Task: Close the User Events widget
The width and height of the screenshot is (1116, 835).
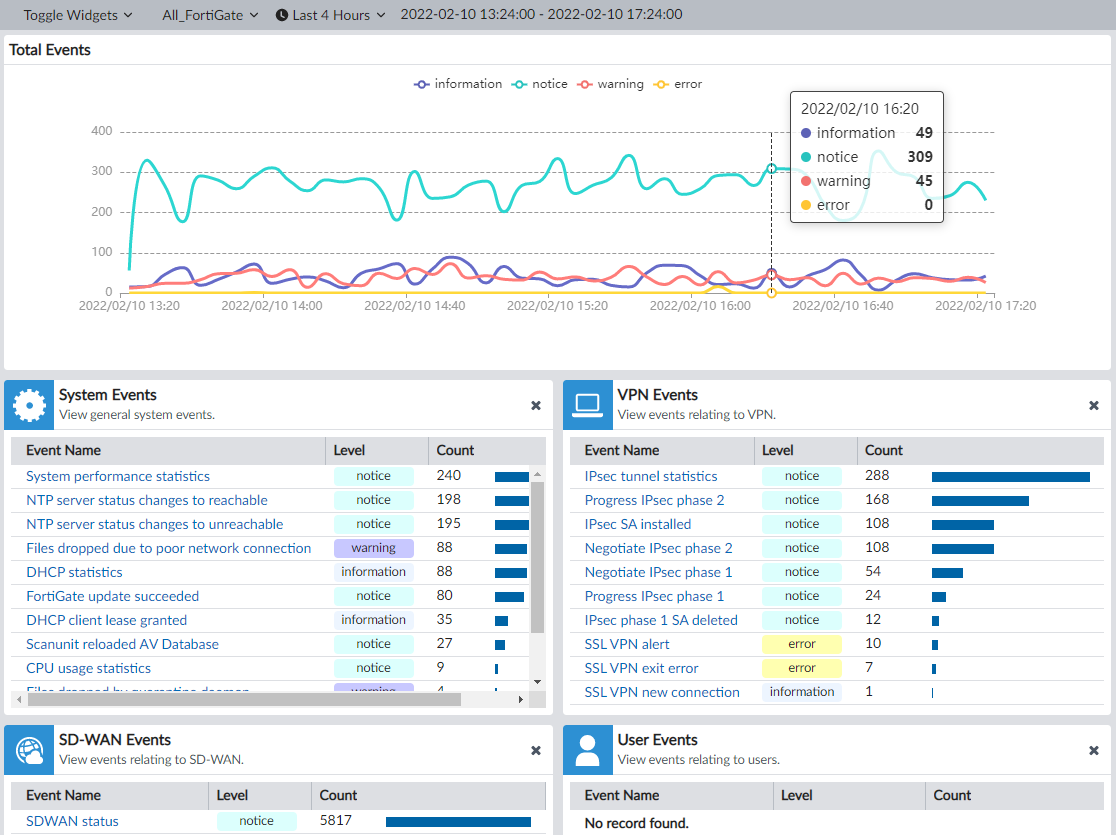Action: (1094, 750)
